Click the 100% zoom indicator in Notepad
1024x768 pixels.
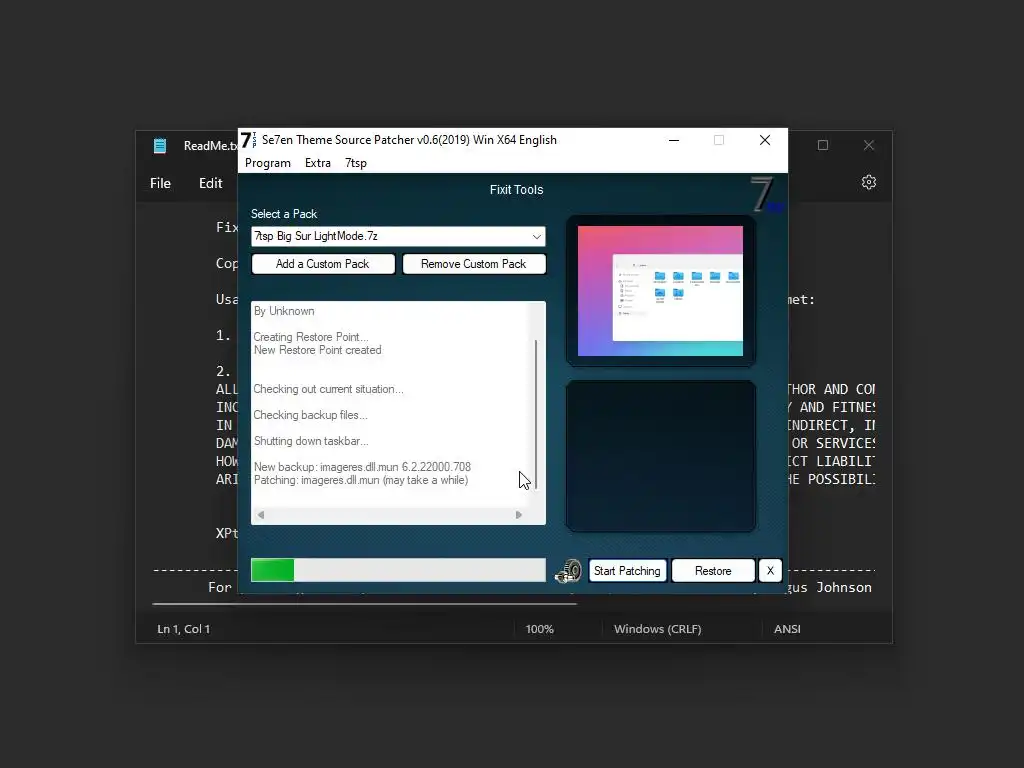[539, 629]
